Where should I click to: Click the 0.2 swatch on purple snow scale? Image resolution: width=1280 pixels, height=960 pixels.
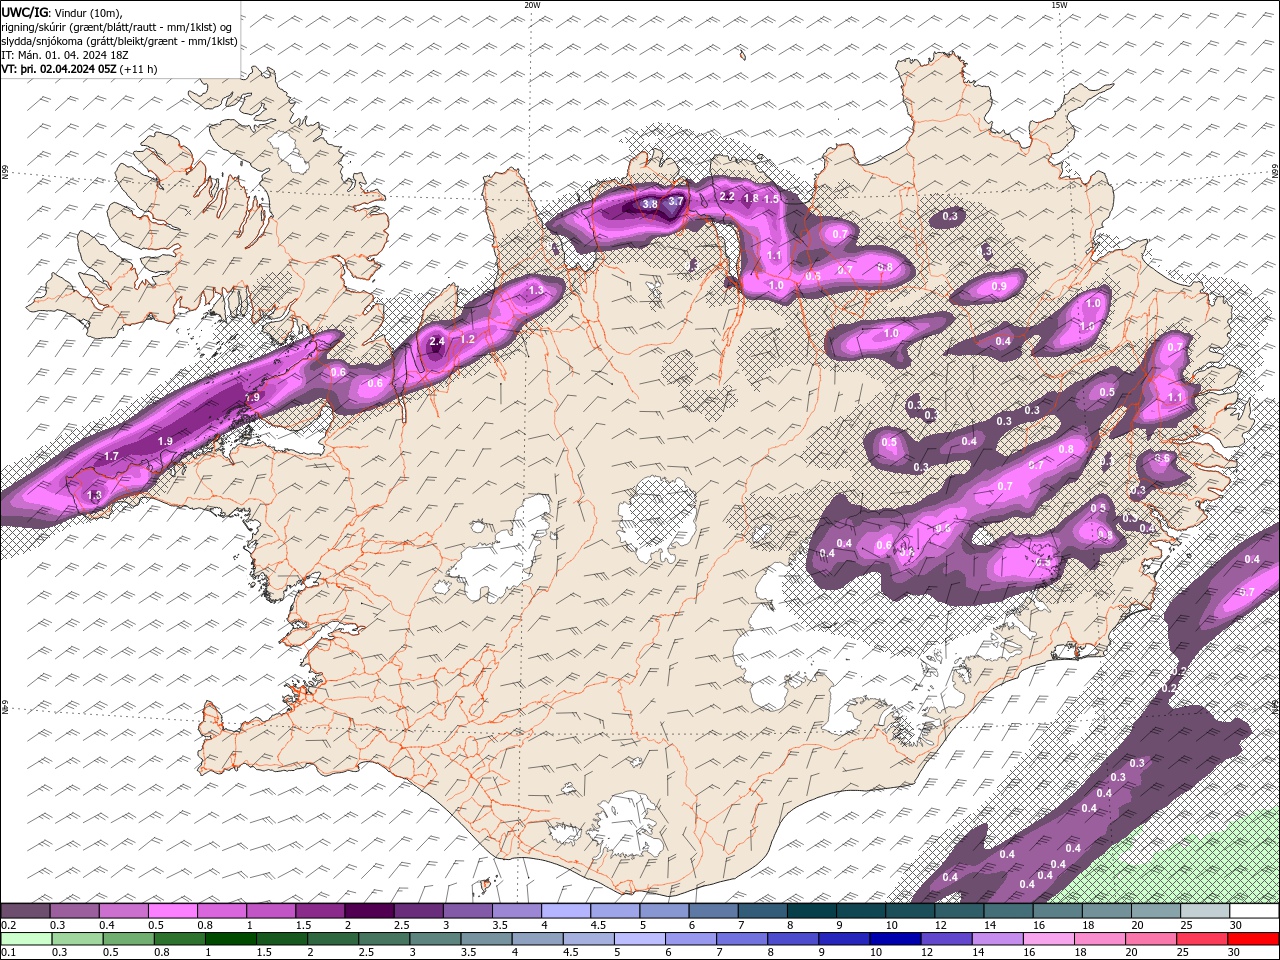click(25, 911)
